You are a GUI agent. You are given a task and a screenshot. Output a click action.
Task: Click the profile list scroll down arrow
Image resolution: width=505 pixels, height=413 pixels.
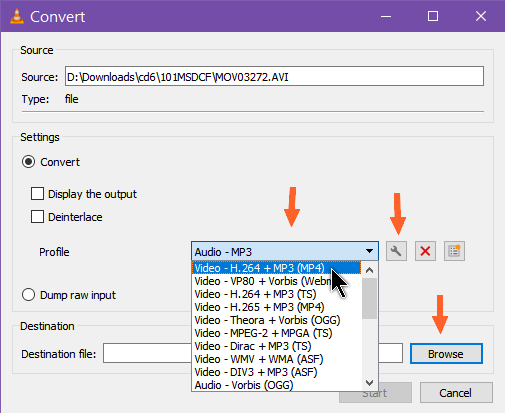(369, 383)
